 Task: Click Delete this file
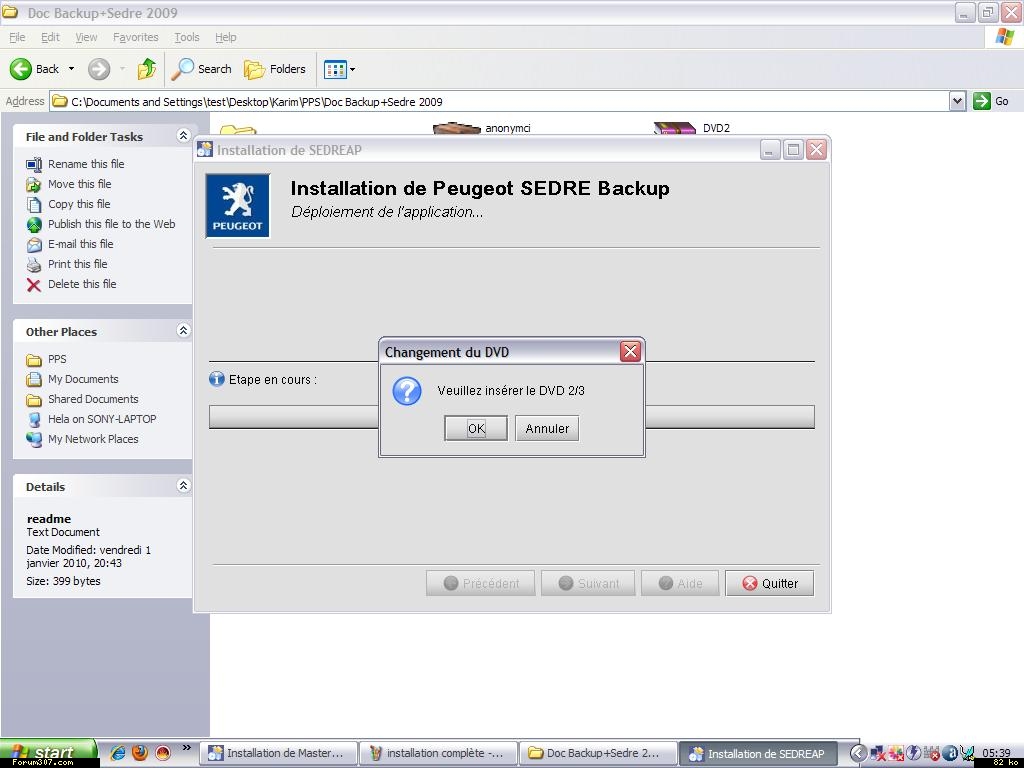pos(82,284)
